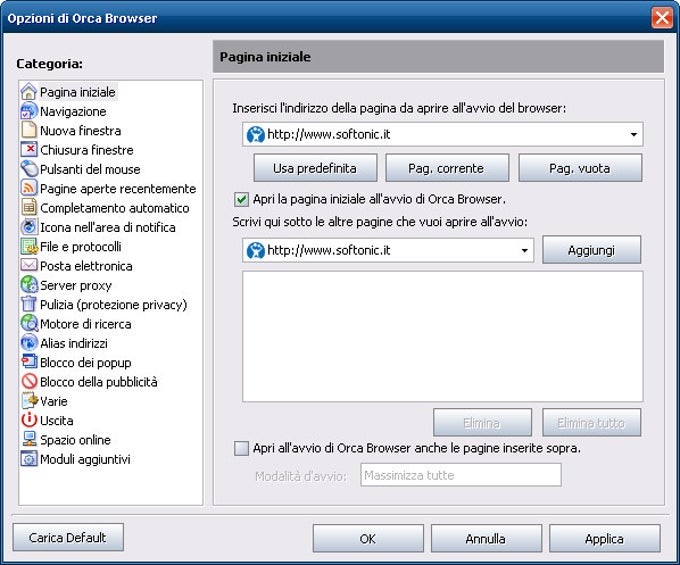Screen dimensions: 680x565
Task: Click the Moduli aggiuntivi gear icon
Action: 29,459
